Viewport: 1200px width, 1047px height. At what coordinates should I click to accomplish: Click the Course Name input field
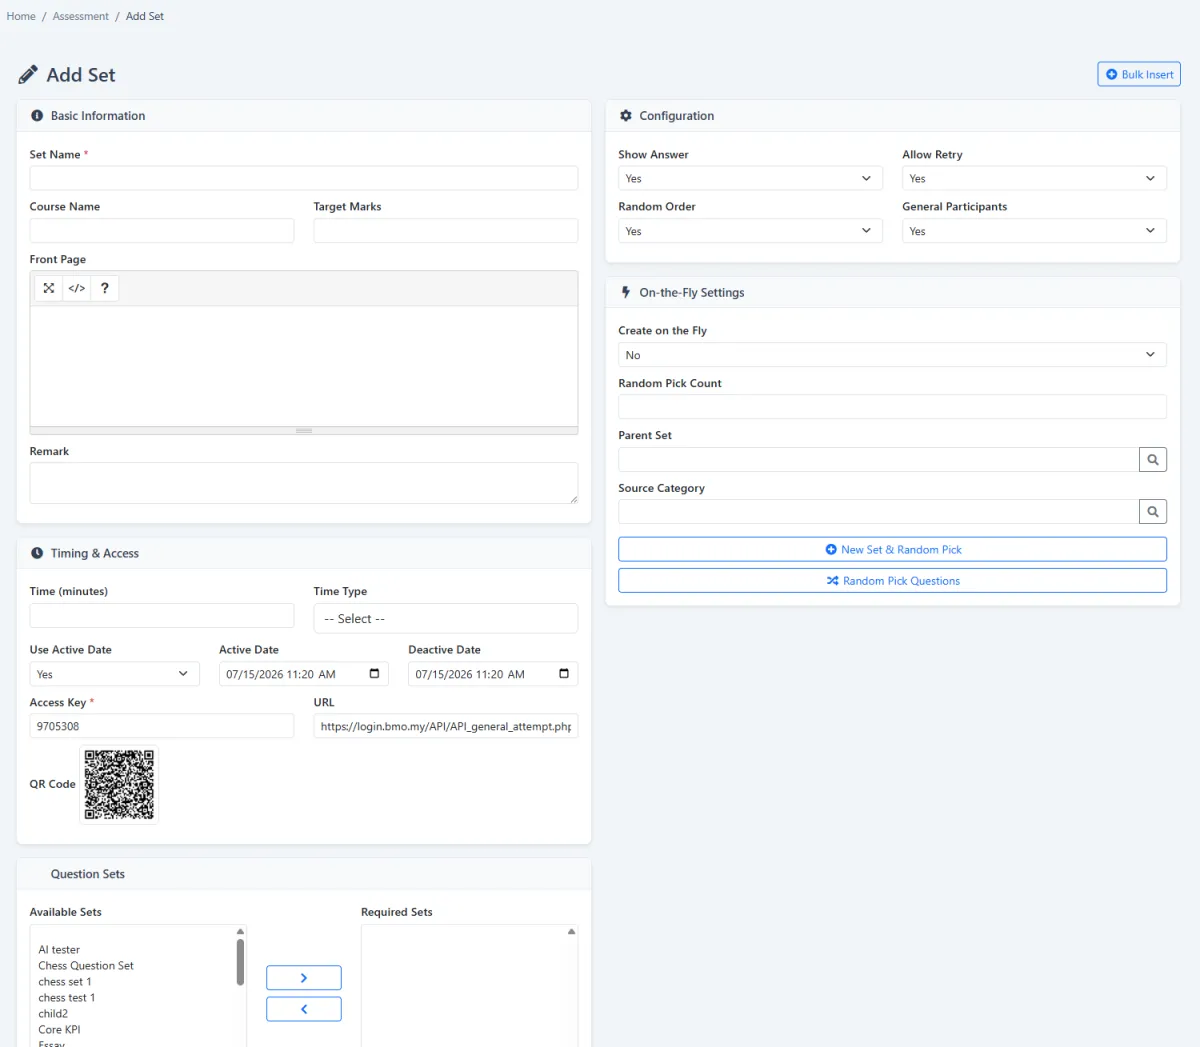[162, 230]
